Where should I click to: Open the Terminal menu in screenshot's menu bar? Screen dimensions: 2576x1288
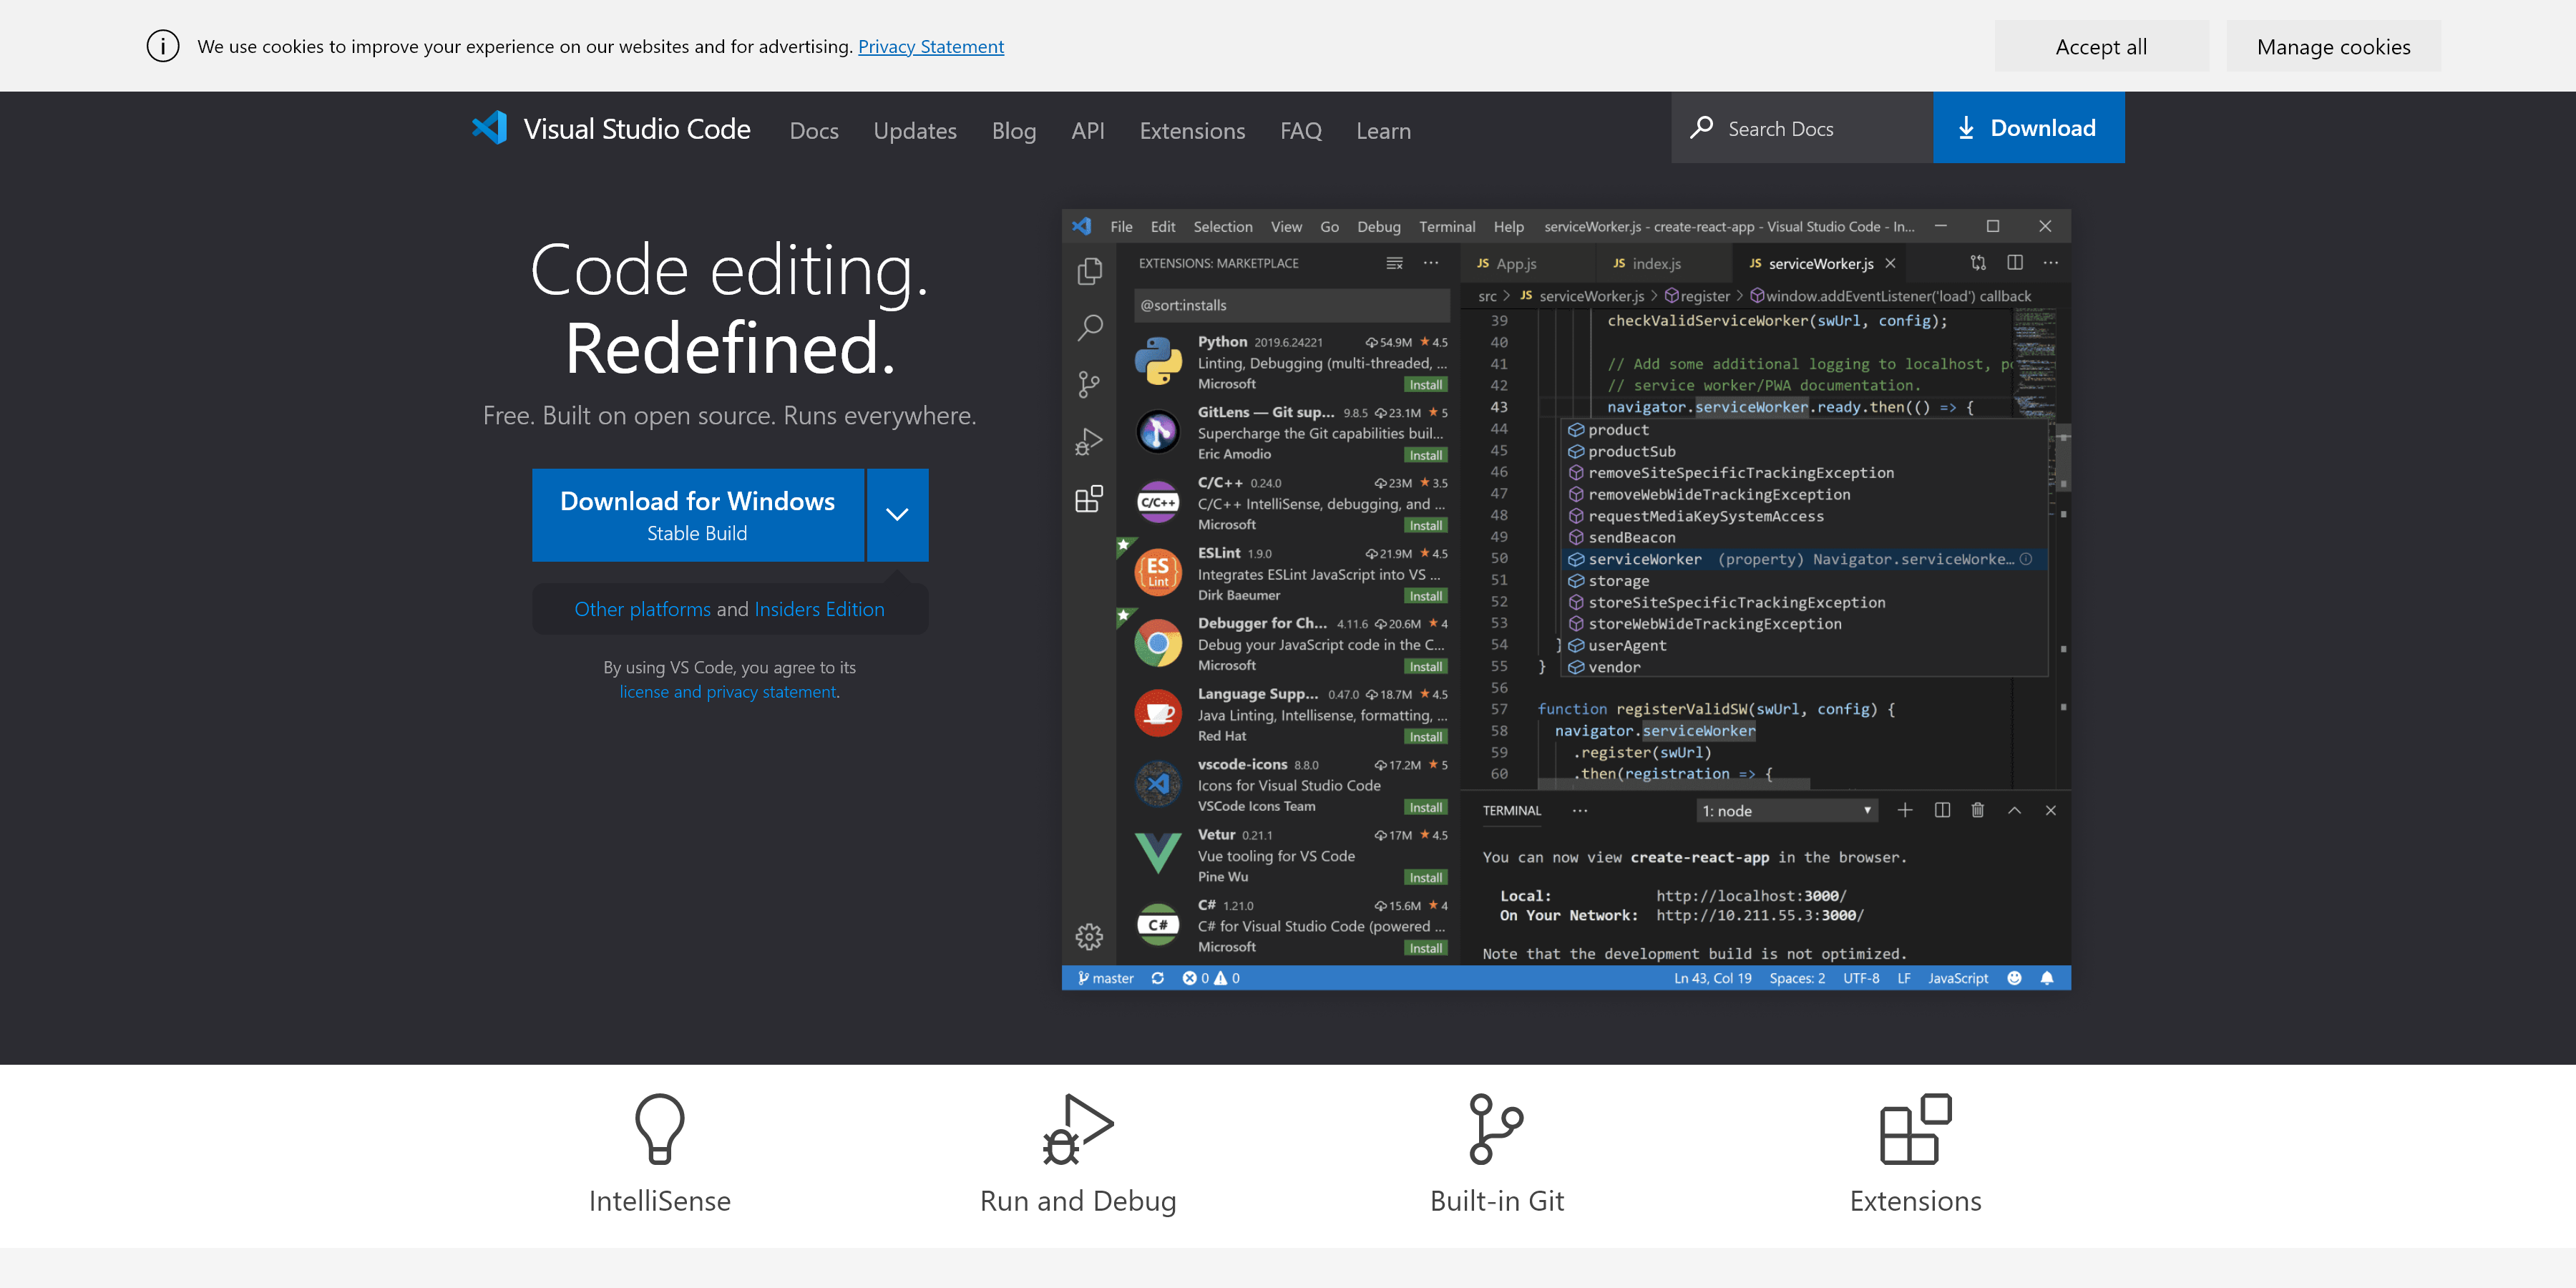(x=1447, y=226)
